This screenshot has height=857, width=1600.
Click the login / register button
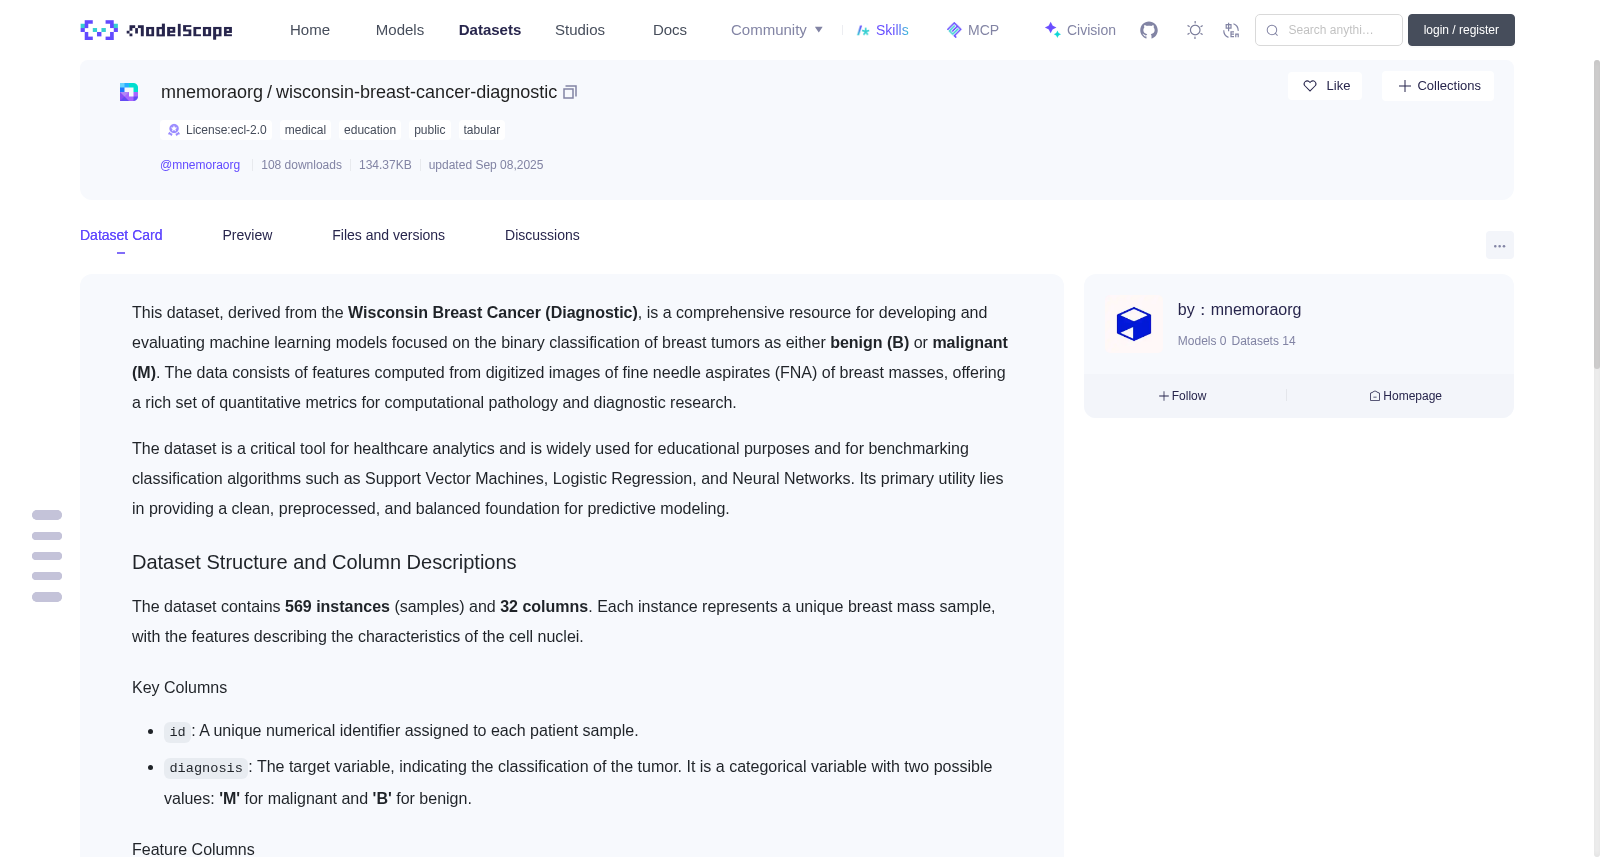(1461, 30)
